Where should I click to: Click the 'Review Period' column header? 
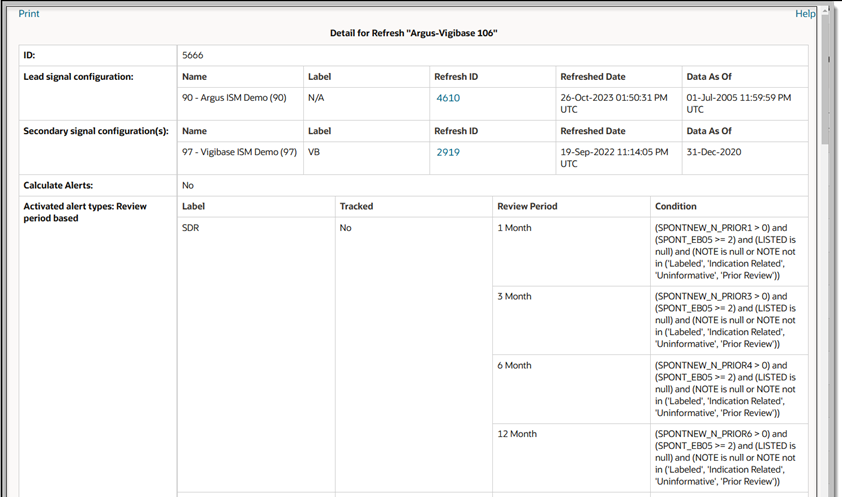click(x=527, y=206)
